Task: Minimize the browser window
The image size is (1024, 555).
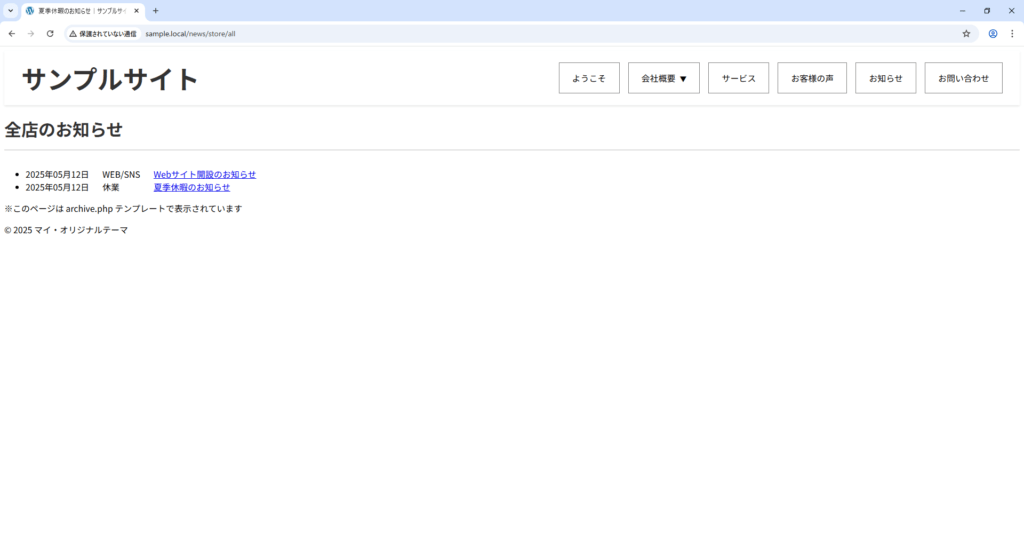Action: [962, 10]
